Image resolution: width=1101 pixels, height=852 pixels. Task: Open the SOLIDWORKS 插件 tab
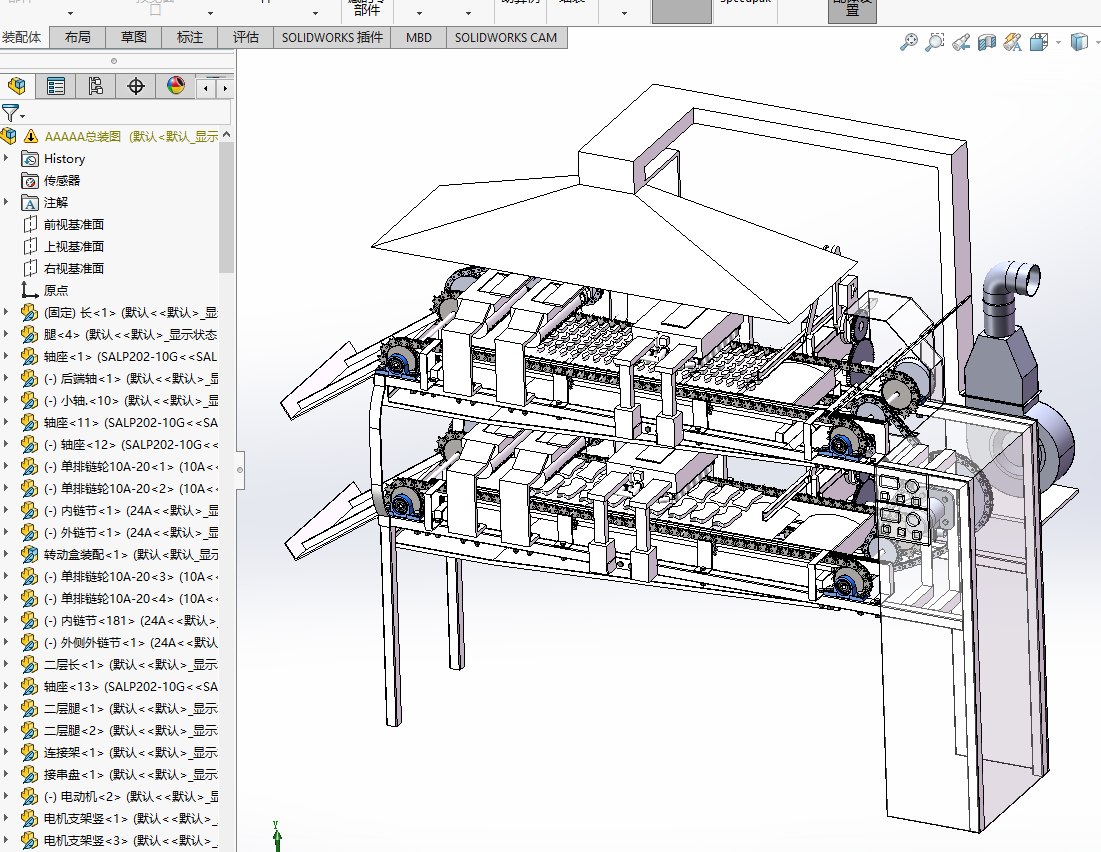(x=332, y=37)
